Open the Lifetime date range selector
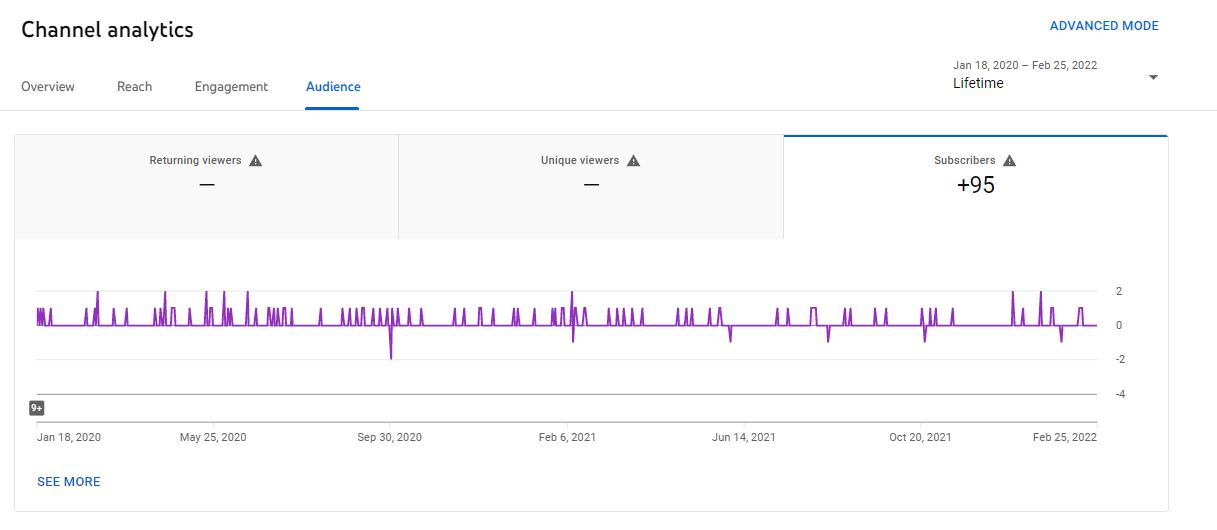The height and width of the screenshot is (530, 1217). tap(1056, 75)
